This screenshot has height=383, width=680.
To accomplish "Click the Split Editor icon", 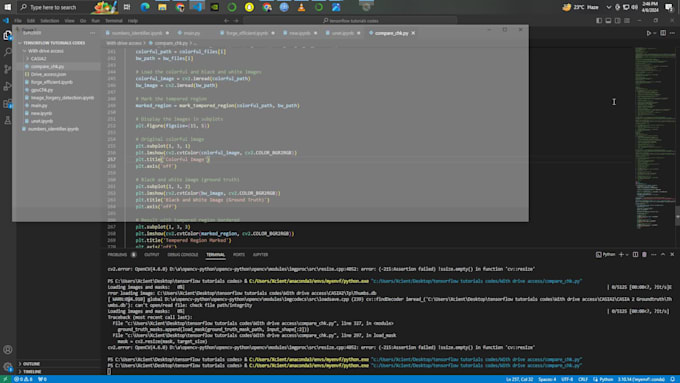I will pos(663,33).
